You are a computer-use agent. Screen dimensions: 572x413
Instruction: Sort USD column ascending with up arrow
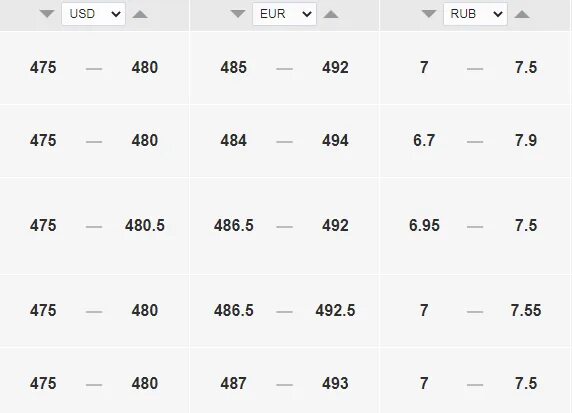pos(140,14)
